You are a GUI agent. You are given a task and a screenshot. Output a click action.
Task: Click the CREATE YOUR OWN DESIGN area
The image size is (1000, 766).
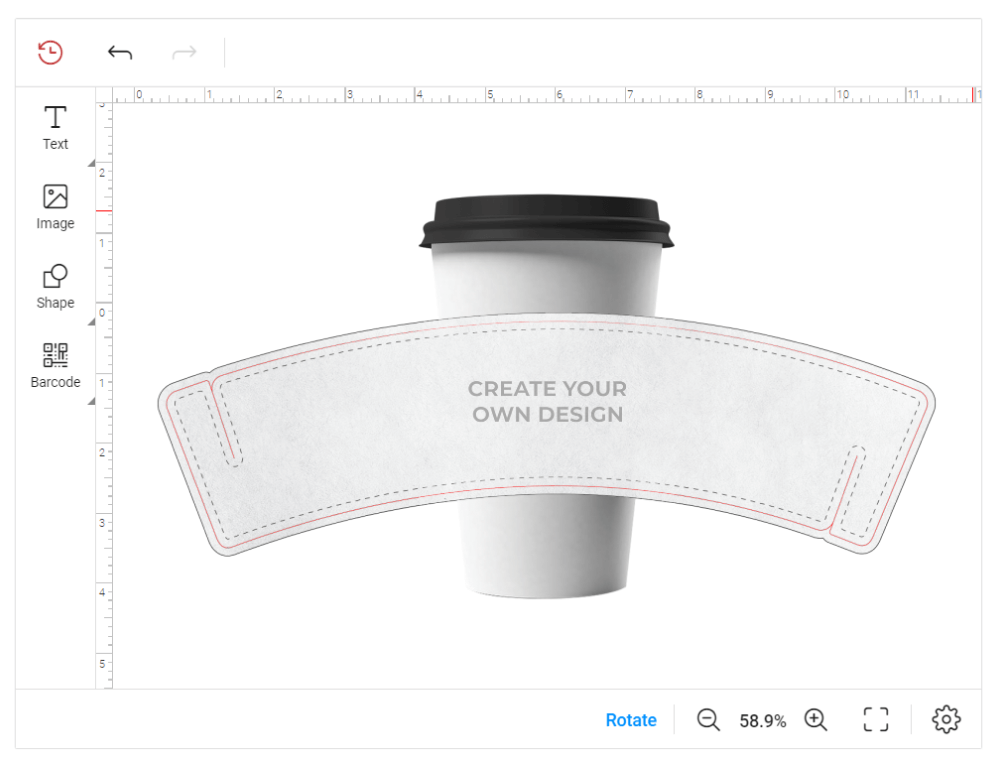point(547,401)
